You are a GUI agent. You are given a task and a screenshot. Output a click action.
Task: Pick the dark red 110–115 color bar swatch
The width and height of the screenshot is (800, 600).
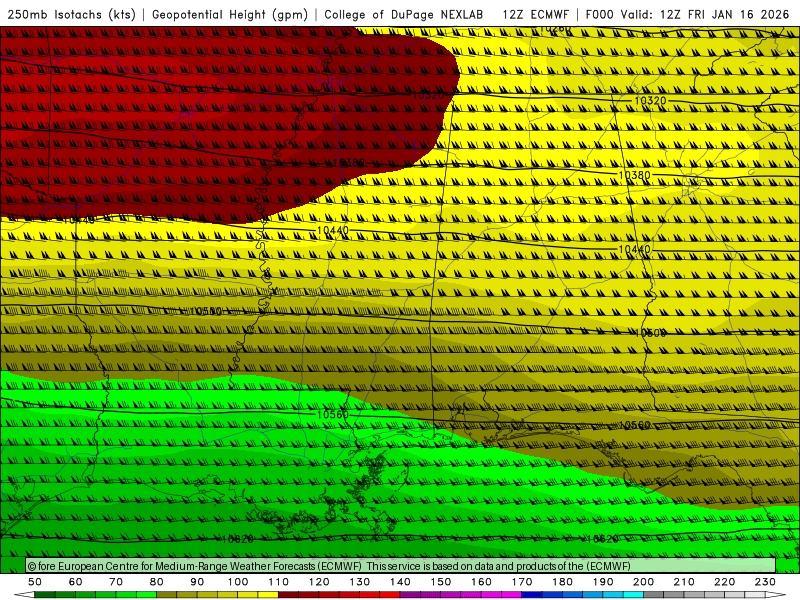pos(288,595)
